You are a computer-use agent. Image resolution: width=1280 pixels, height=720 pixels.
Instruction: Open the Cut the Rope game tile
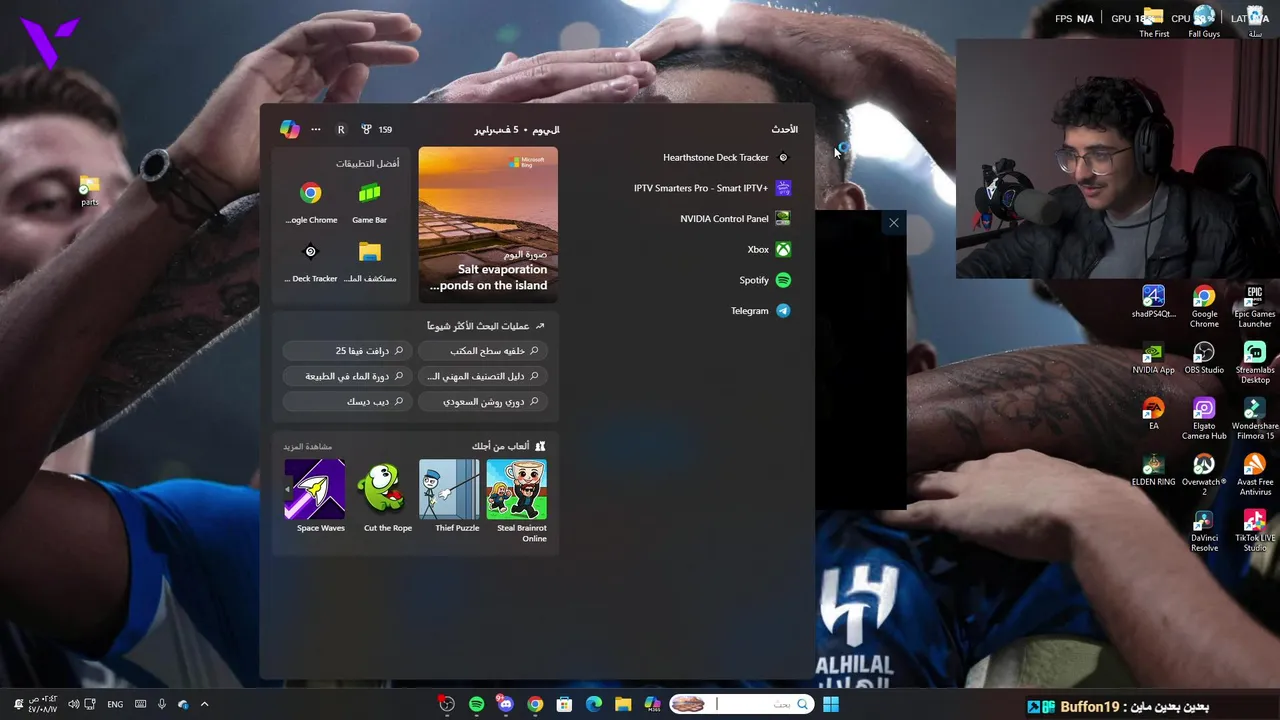383,496
